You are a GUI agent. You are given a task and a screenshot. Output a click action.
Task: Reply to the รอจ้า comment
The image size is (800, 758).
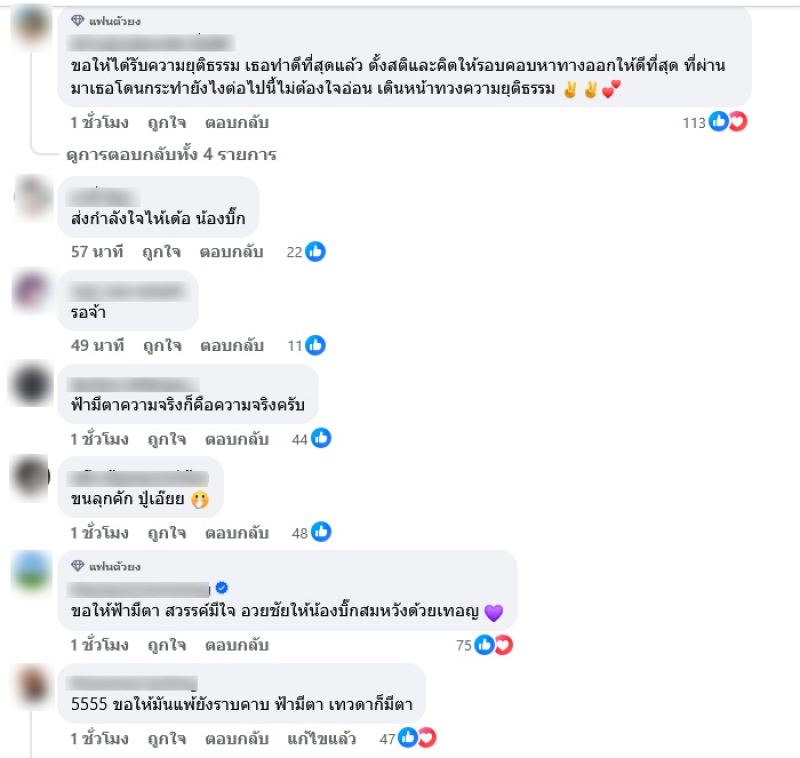click(x=232, y=346)
